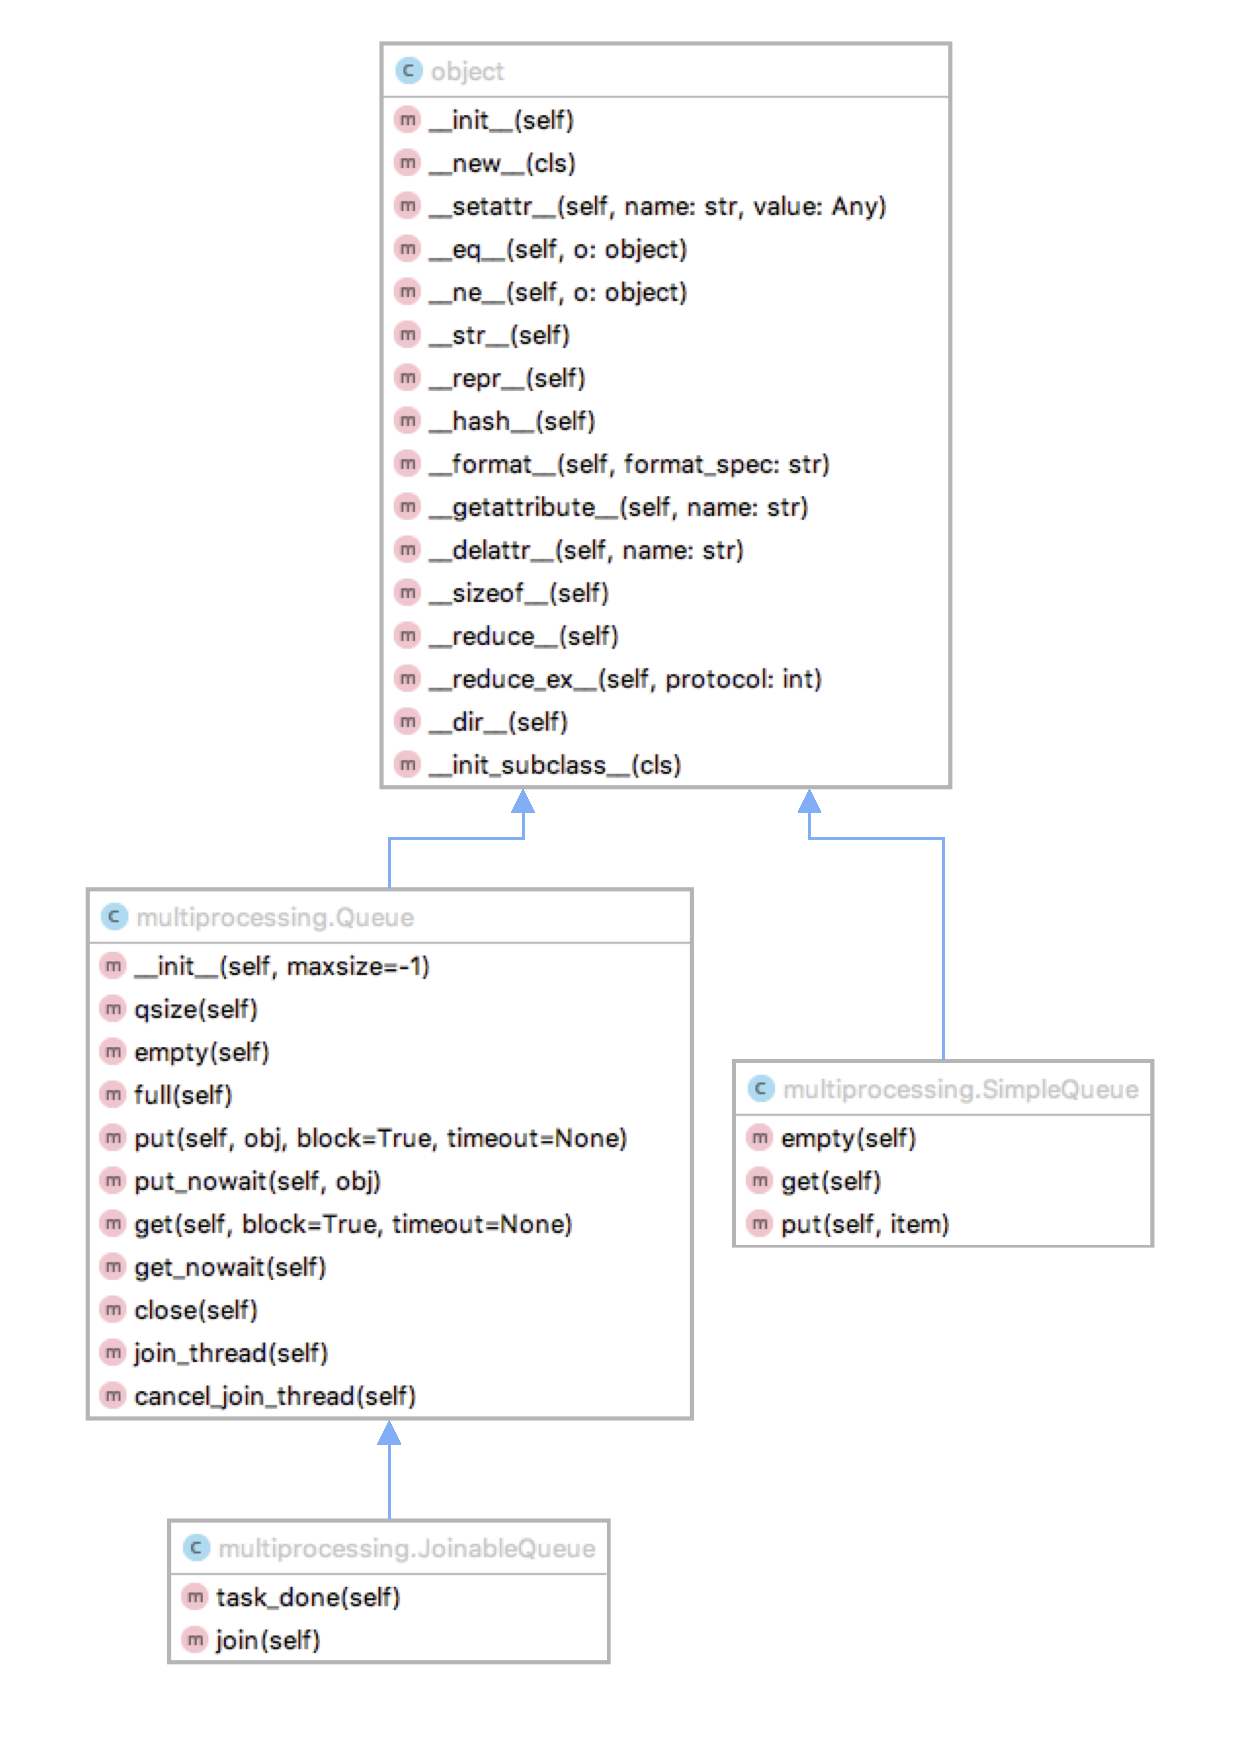Click the method icon next to get_nowait(self)
The image size is (1239, 1754).
[x=114, y=1266]
